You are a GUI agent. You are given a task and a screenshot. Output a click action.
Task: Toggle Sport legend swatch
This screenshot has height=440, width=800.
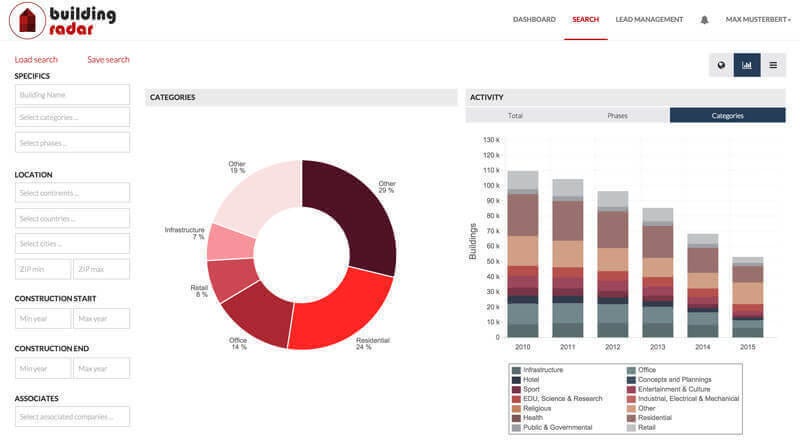click(x=516, y=389)
